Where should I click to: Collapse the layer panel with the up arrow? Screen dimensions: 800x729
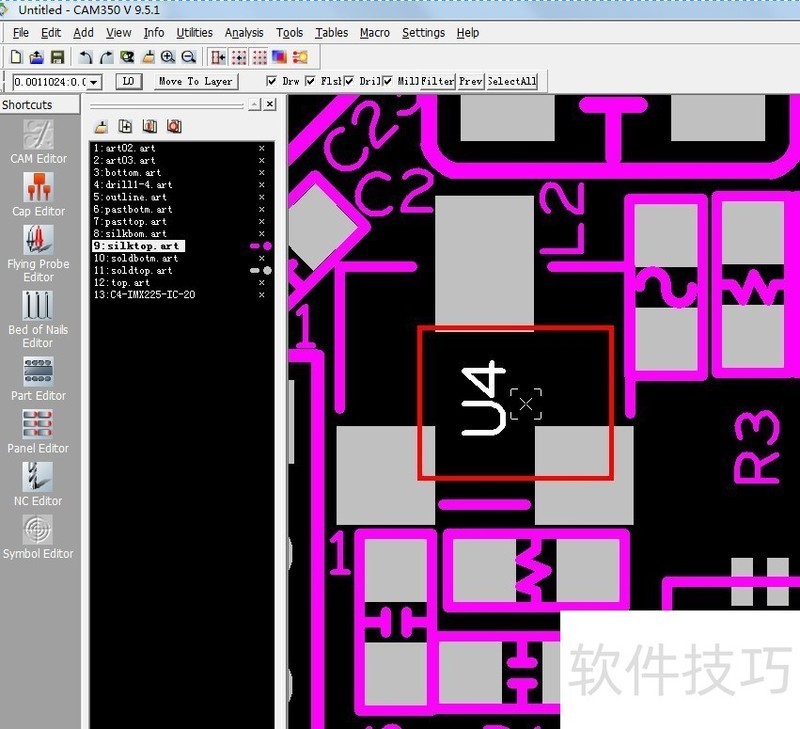pos(255,105)
